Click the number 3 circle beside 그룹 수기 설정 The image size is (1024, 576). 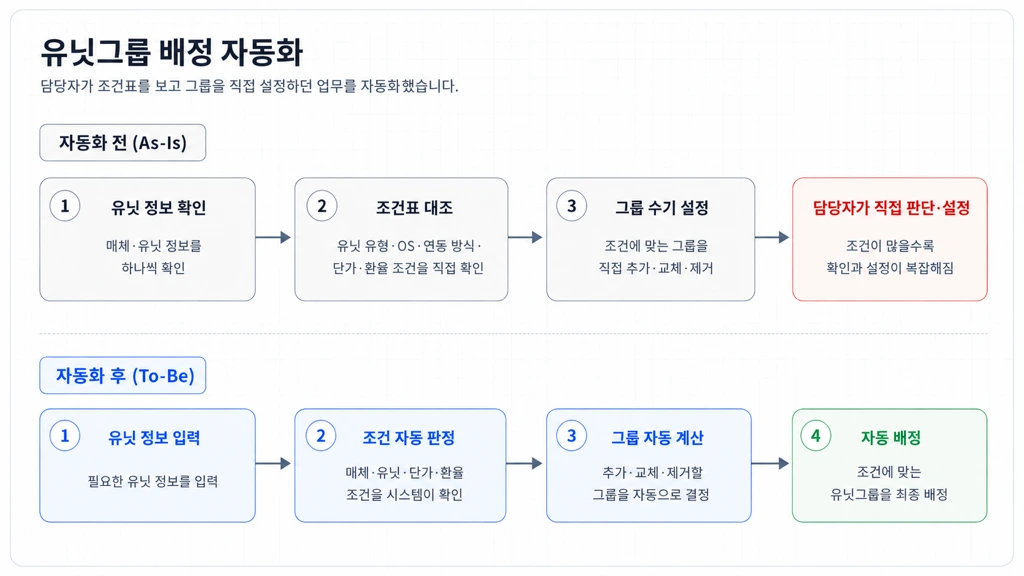[x=571, y=206]
